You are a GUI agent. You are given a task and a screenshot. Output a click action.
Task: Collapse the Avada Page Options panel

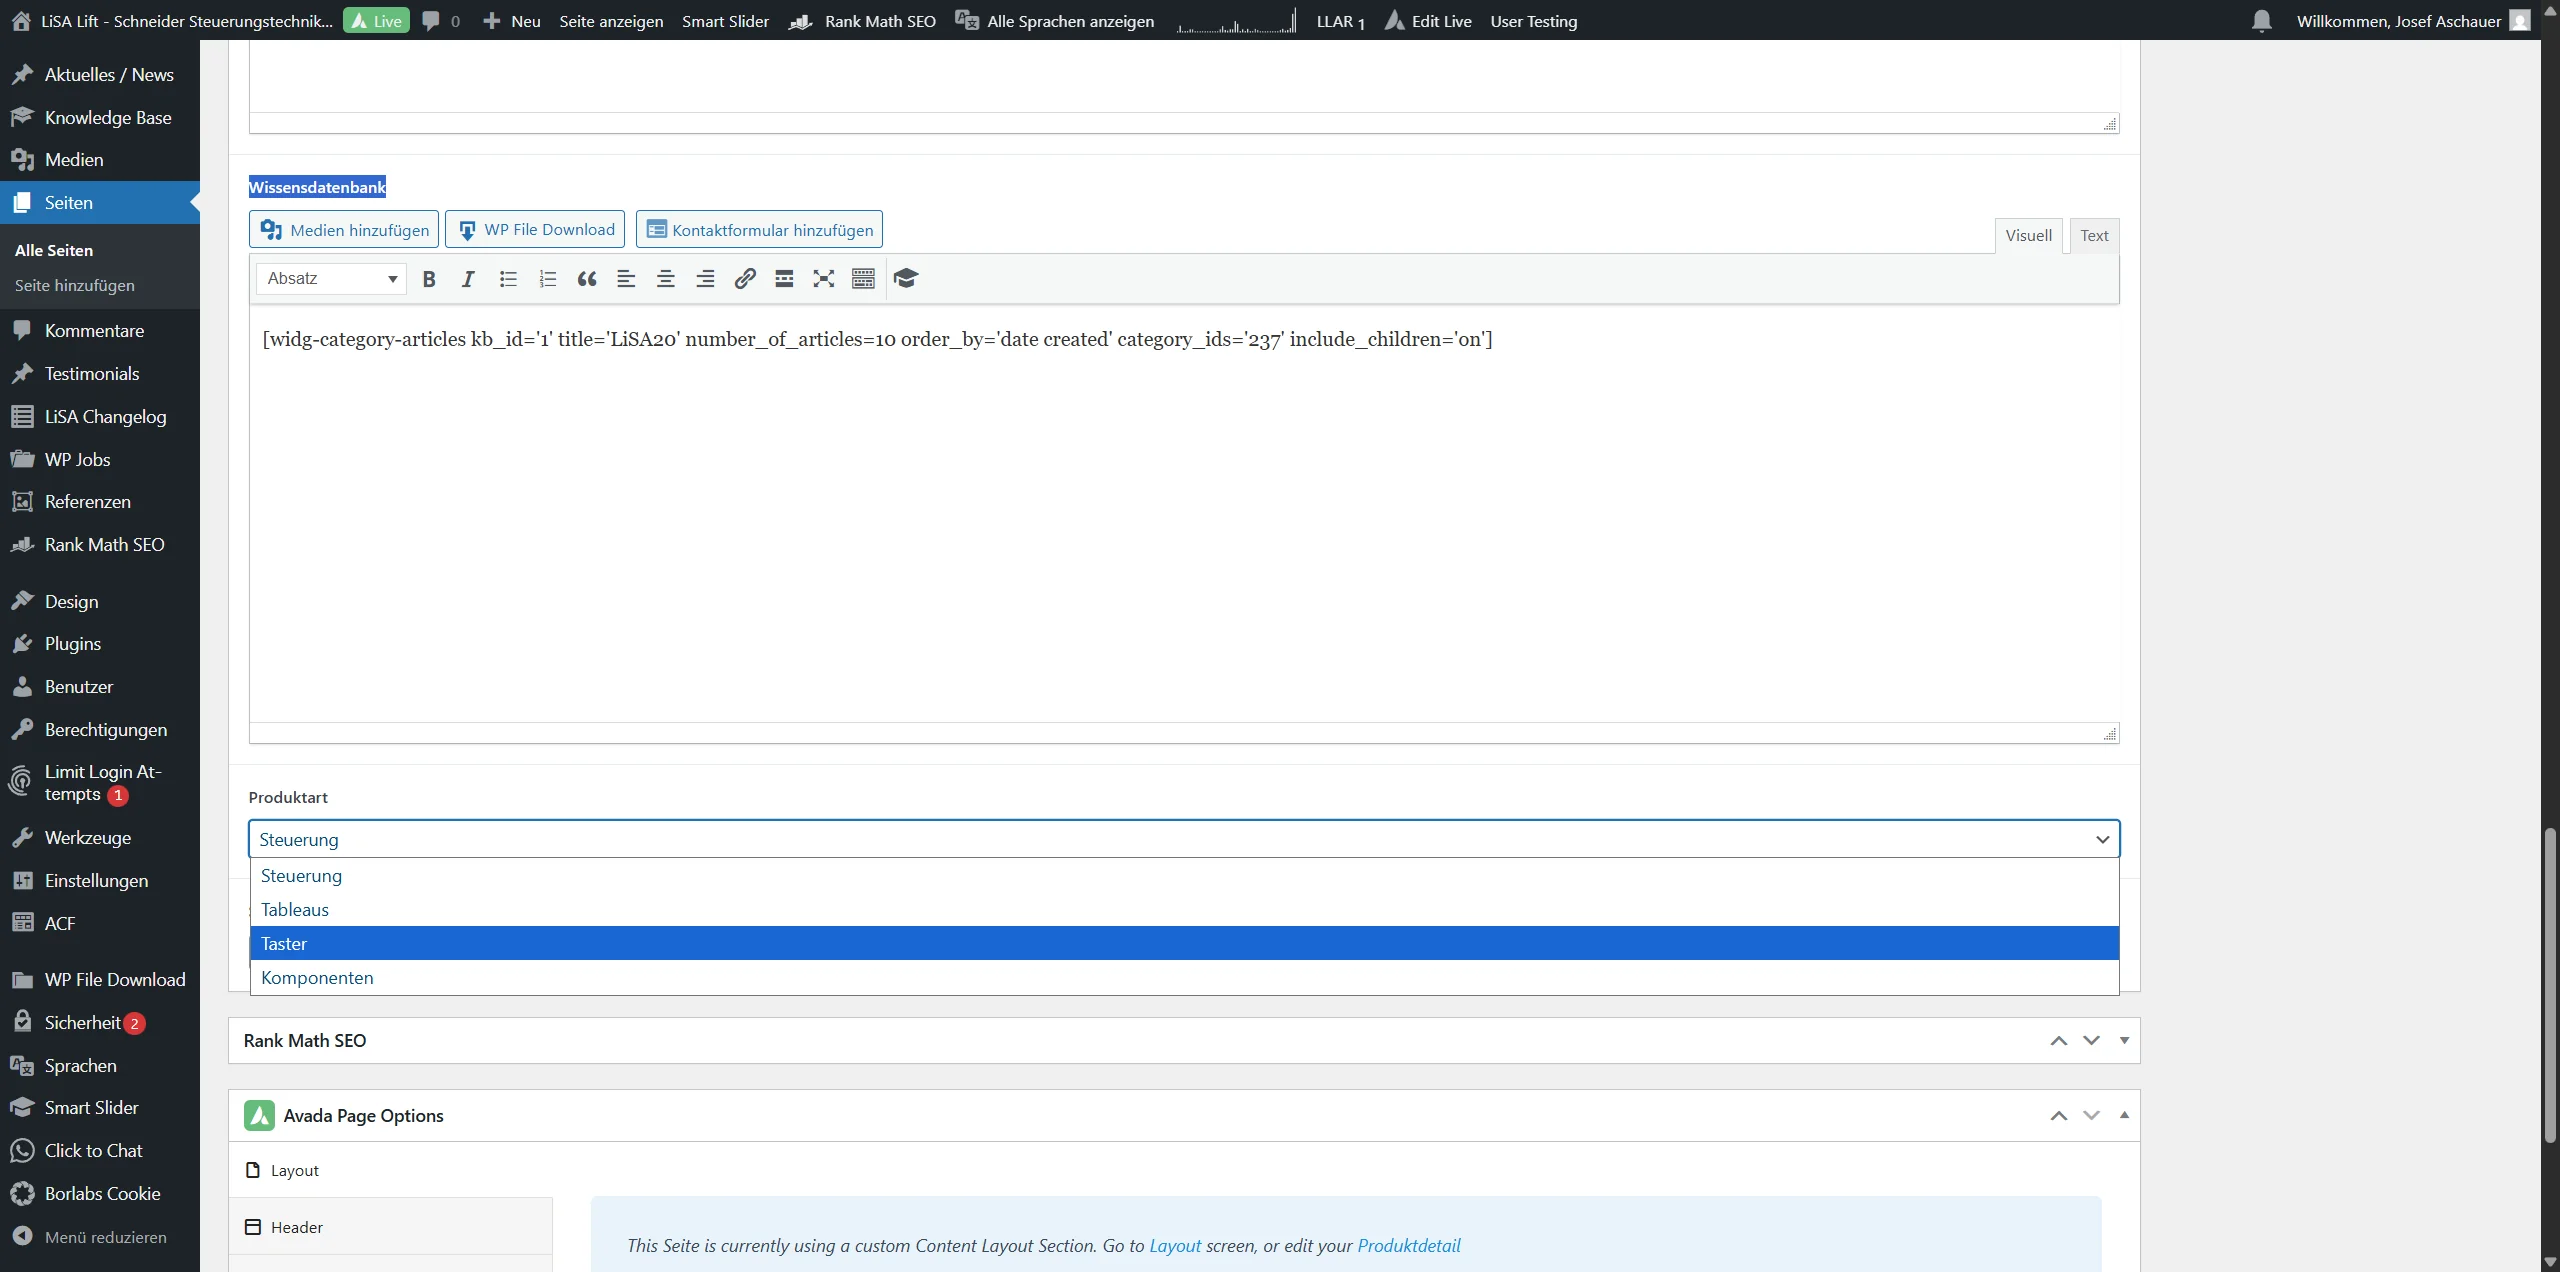click(2124, 1115)
